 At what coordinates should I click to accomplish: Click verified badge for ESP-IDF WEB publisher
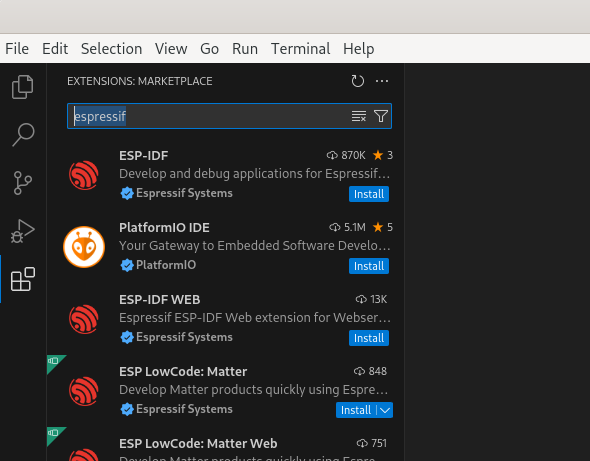(127, 337)
